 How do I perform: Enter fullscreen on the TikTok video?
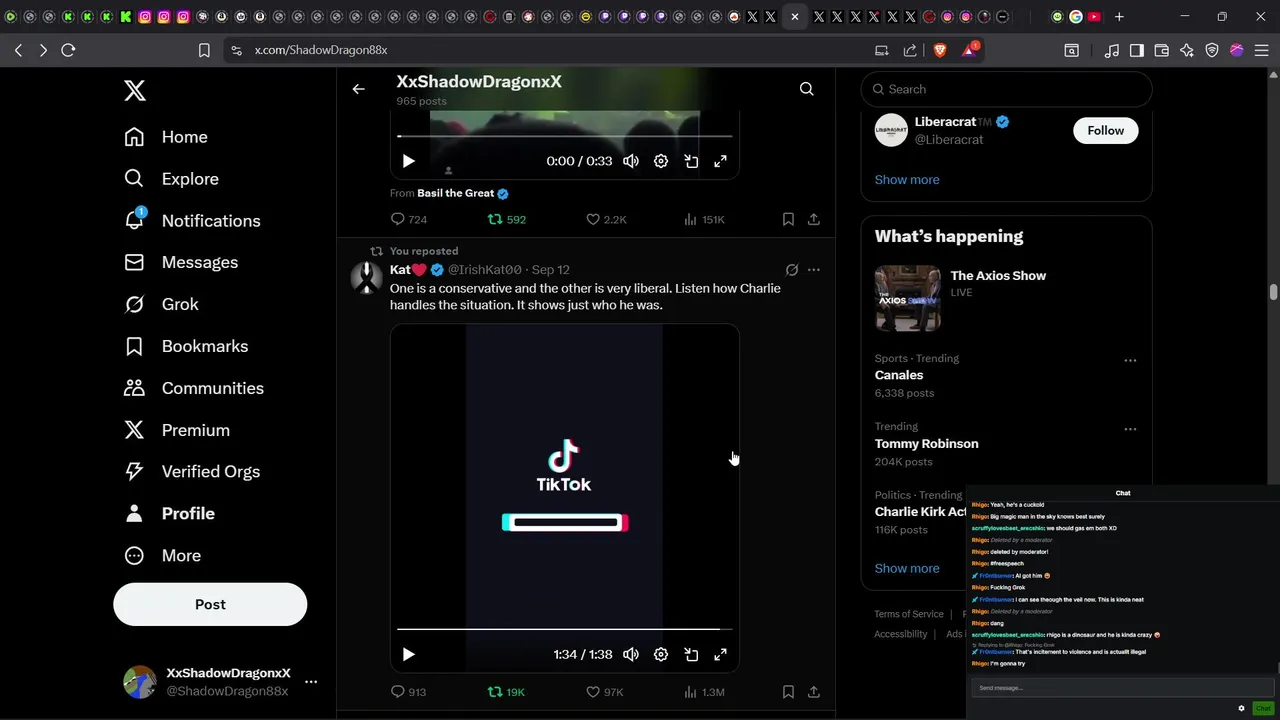(x=720, y=654)
